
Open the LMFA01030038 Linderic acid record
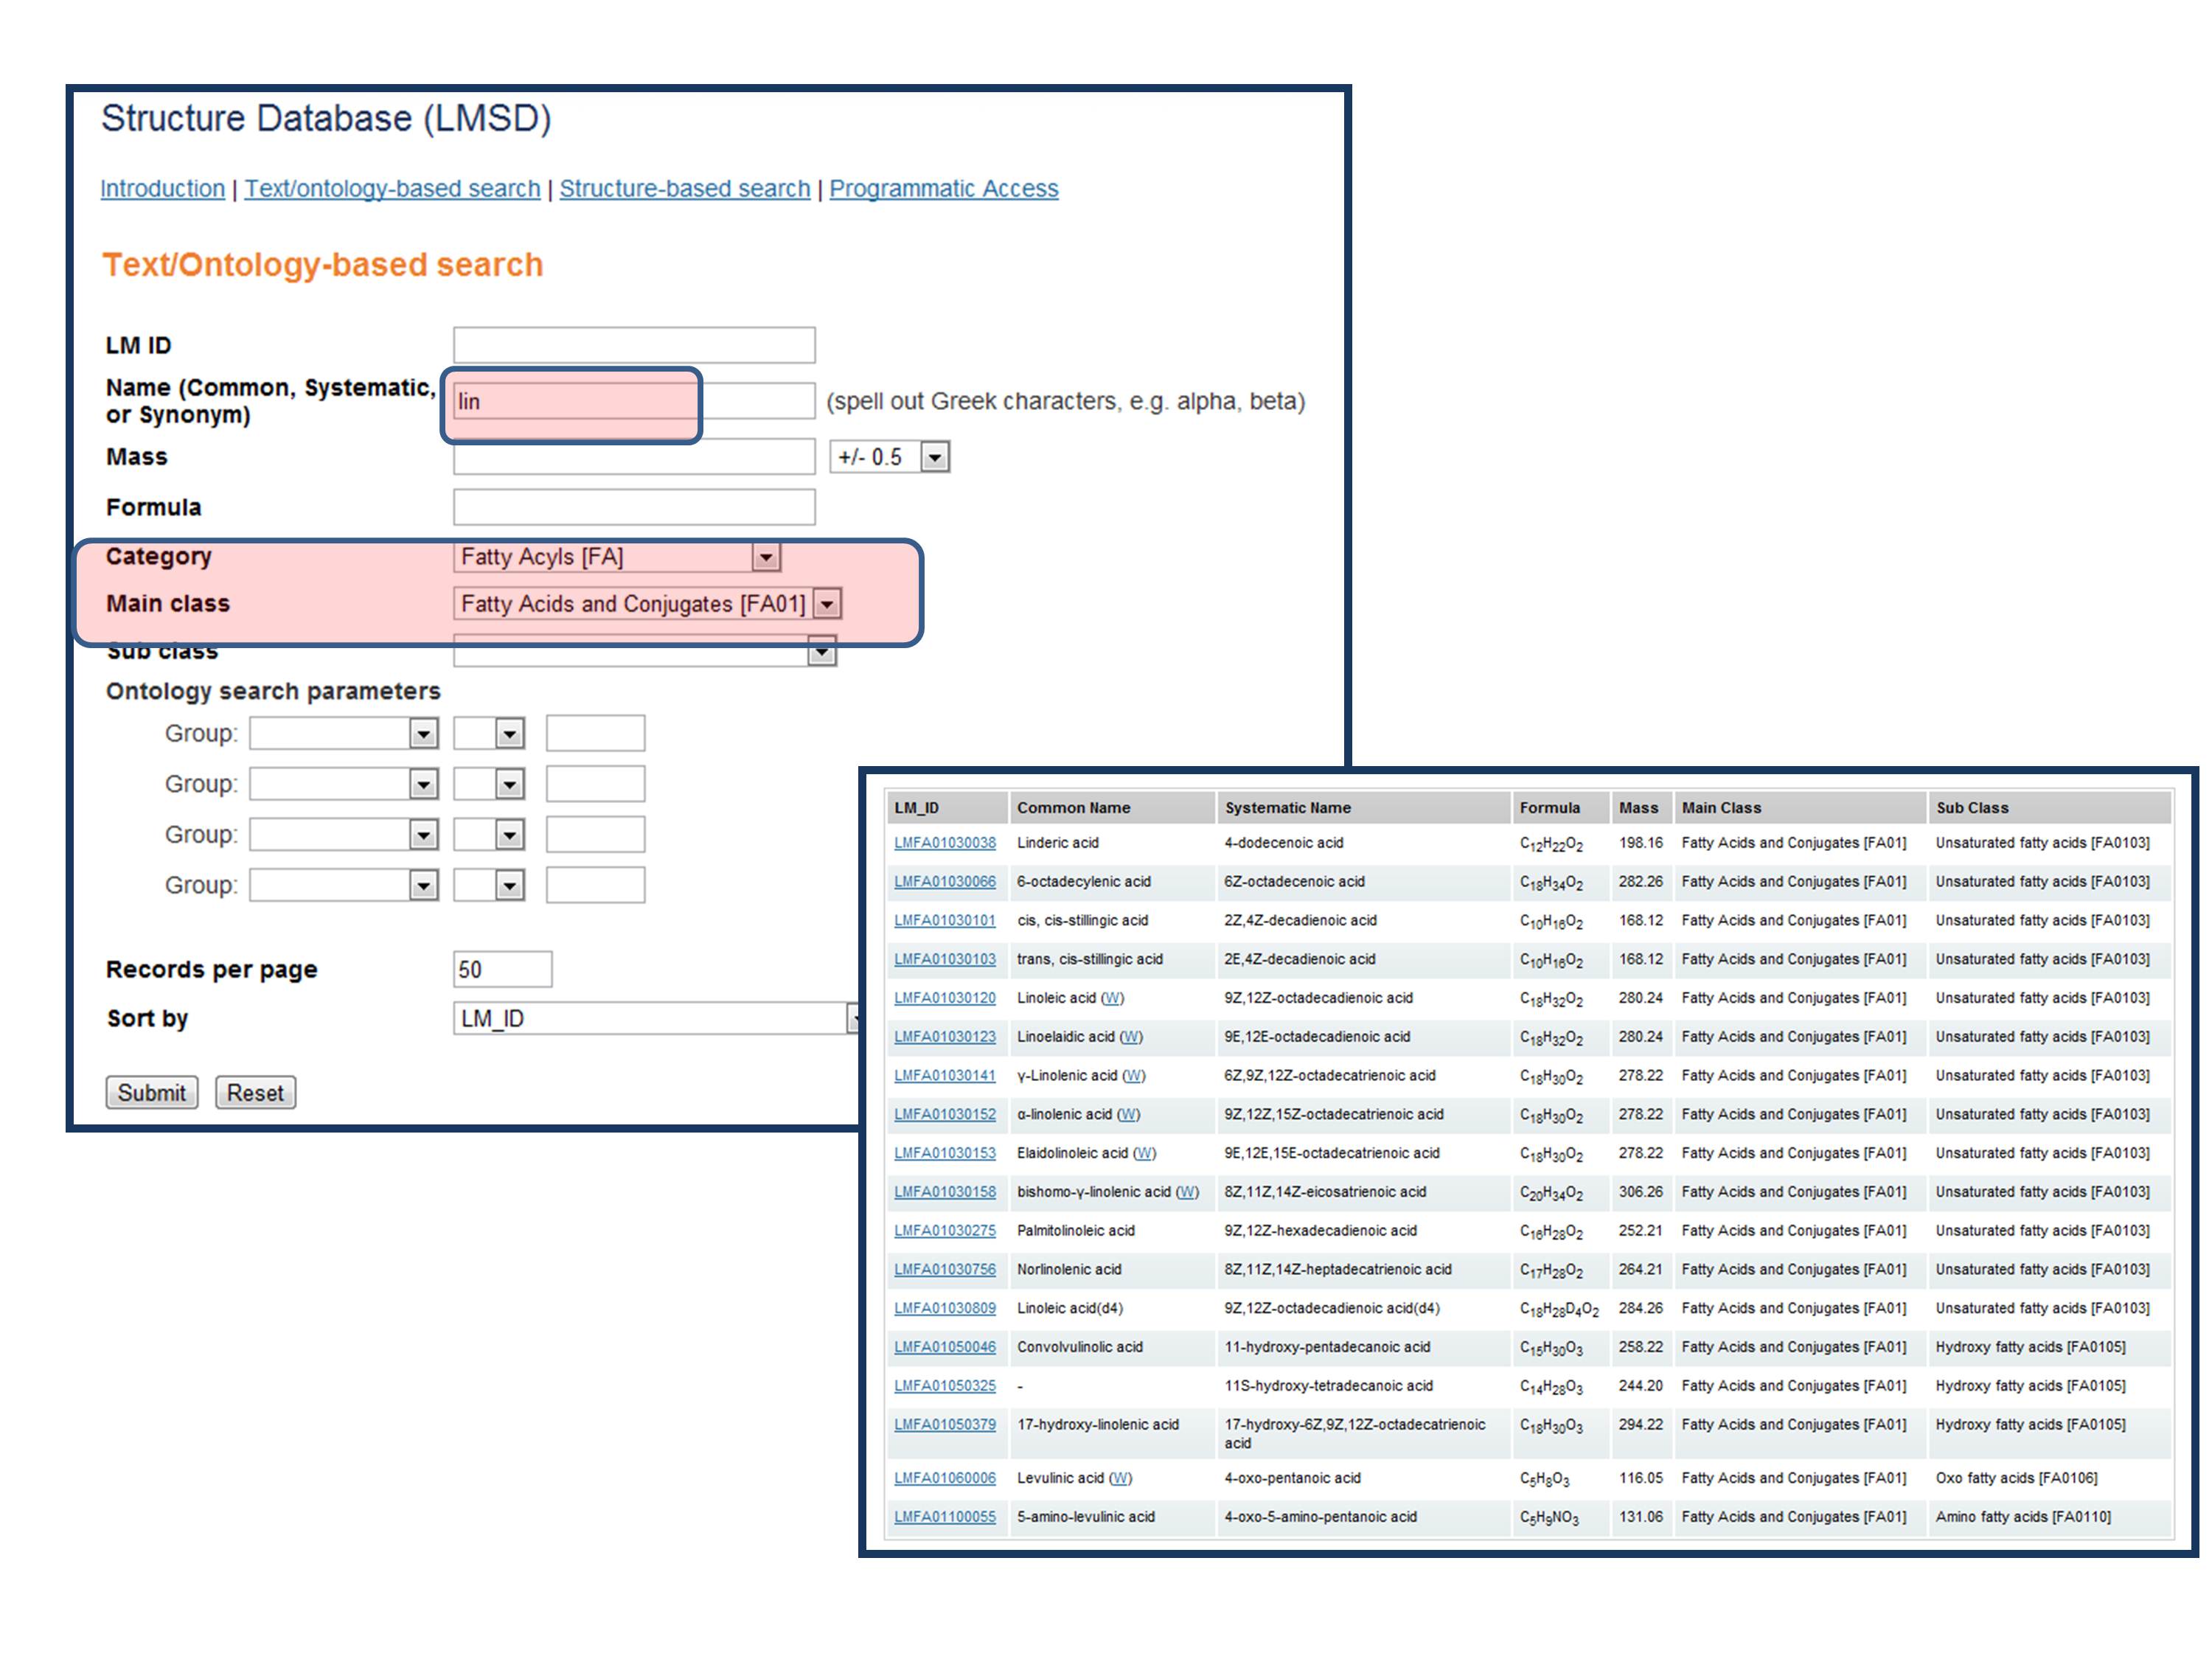pos(944,843)
